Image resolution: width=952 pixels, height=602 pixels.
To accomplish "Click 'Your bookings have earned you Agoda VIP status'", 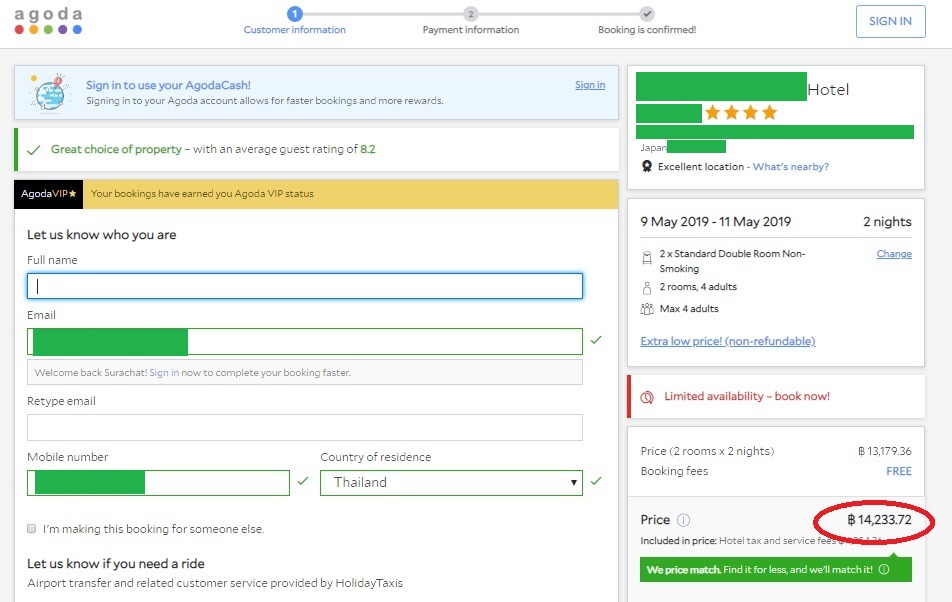I will [202, 194].
